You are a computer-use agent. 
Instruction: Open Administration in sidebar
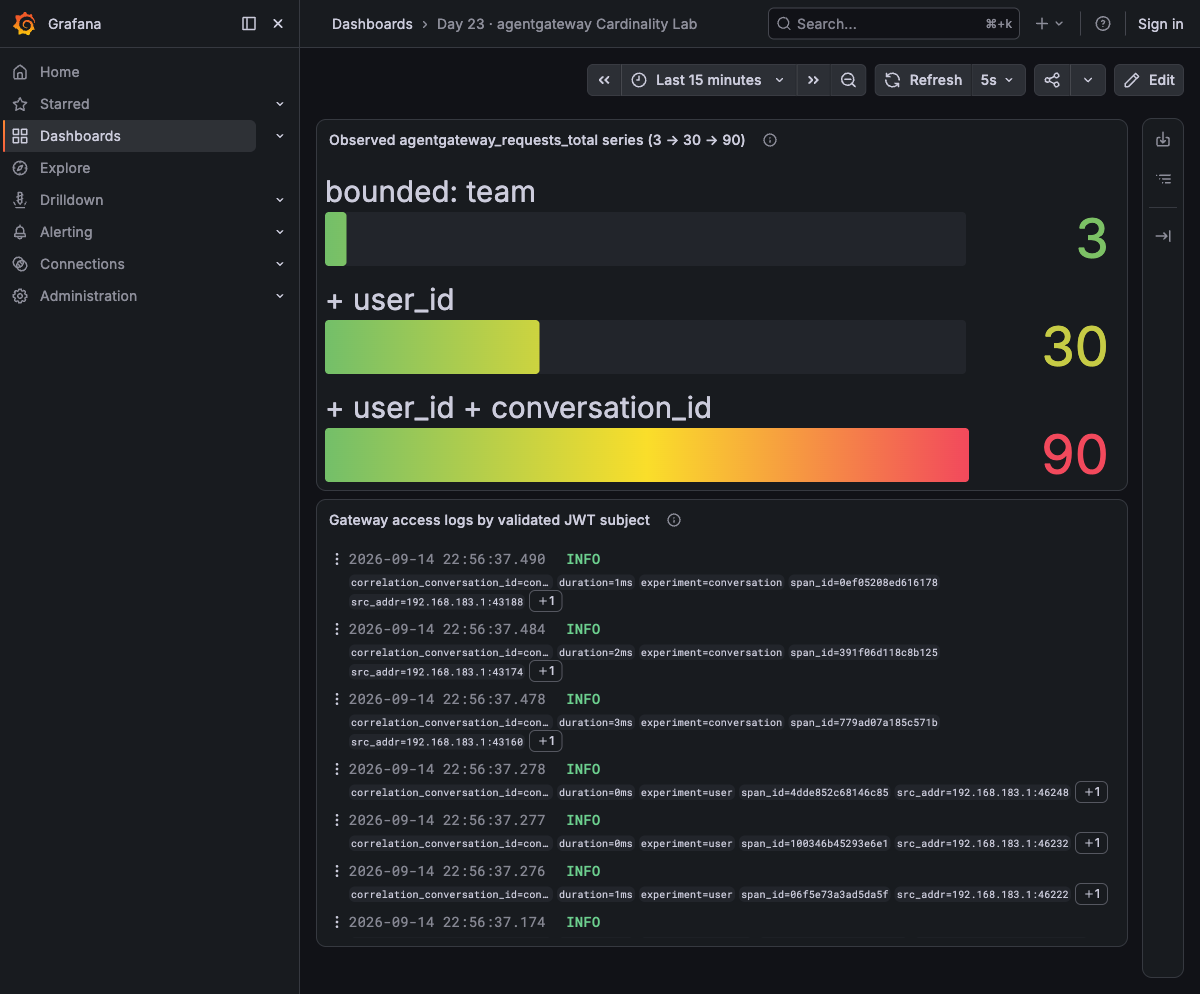tap(88, 296)
